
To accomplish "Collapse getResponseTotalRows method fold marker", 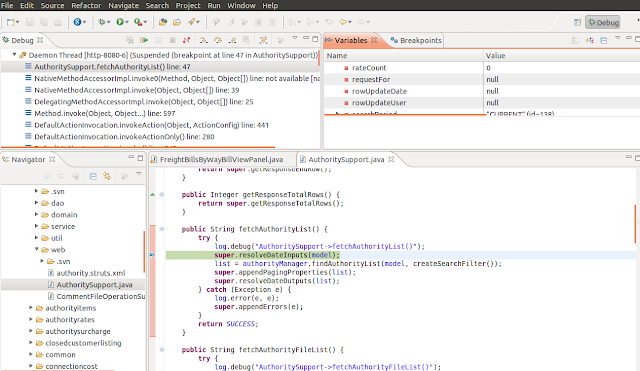I will pos(162,194).
